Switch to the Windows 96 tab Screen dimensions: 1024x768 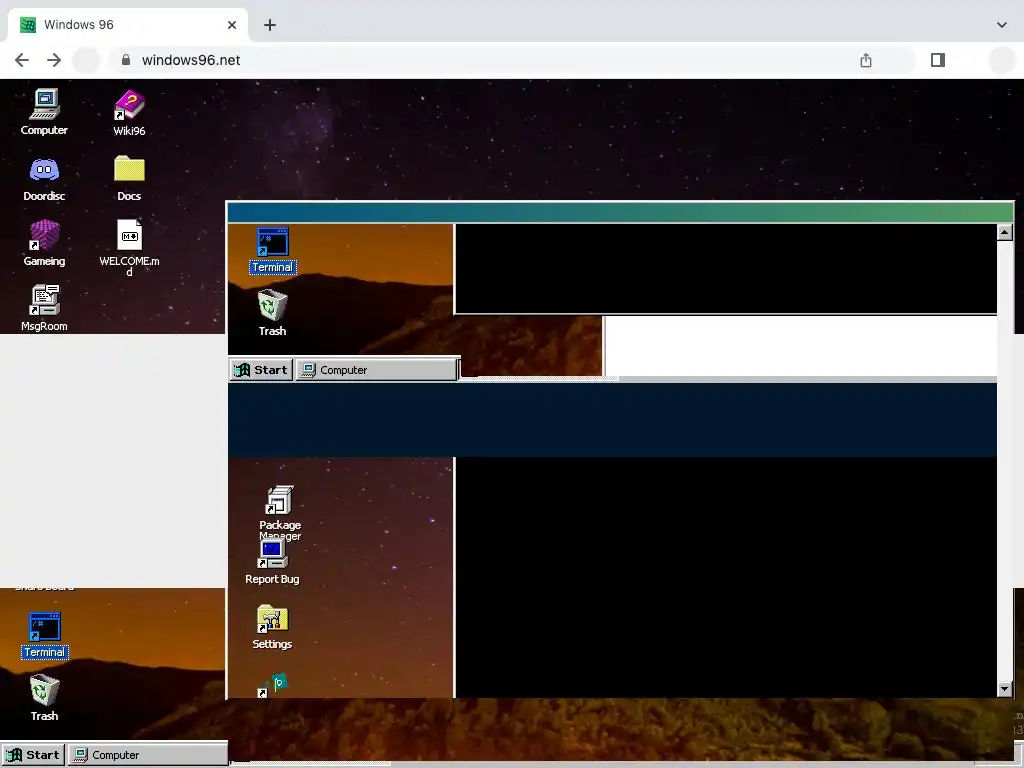click(x=127, y=25)
